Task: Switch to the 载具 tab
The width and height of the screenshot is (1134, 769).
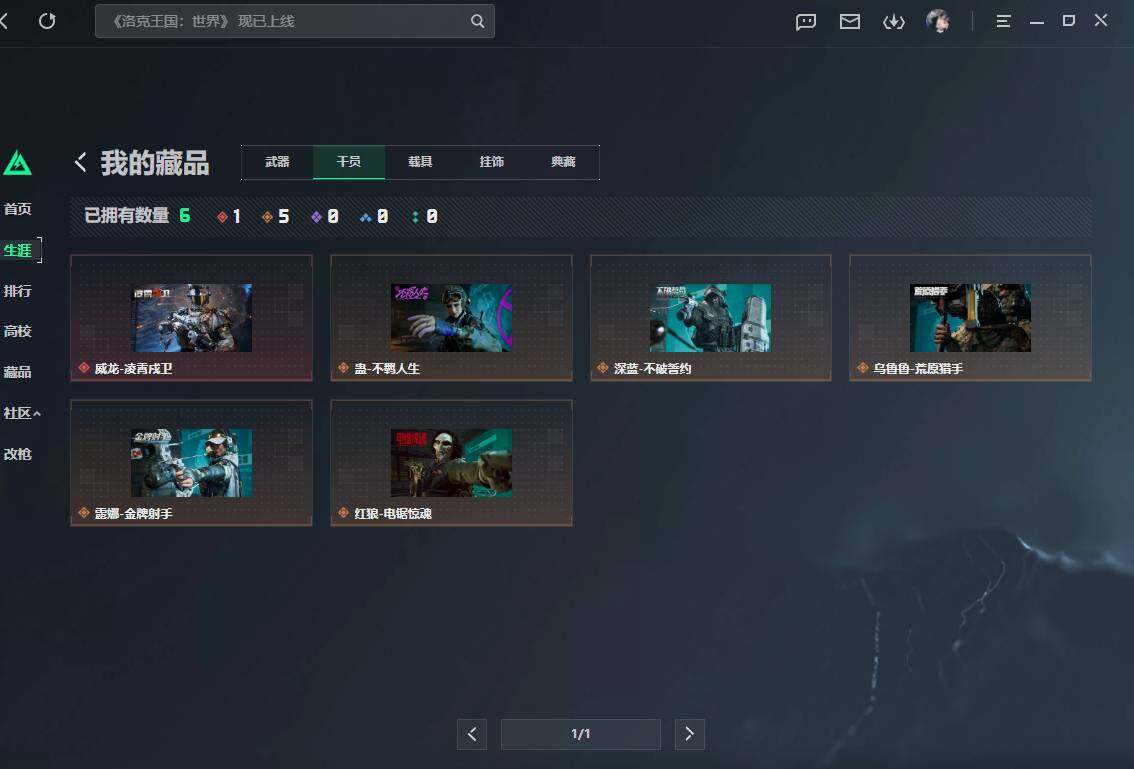Action: click(420, 162)
